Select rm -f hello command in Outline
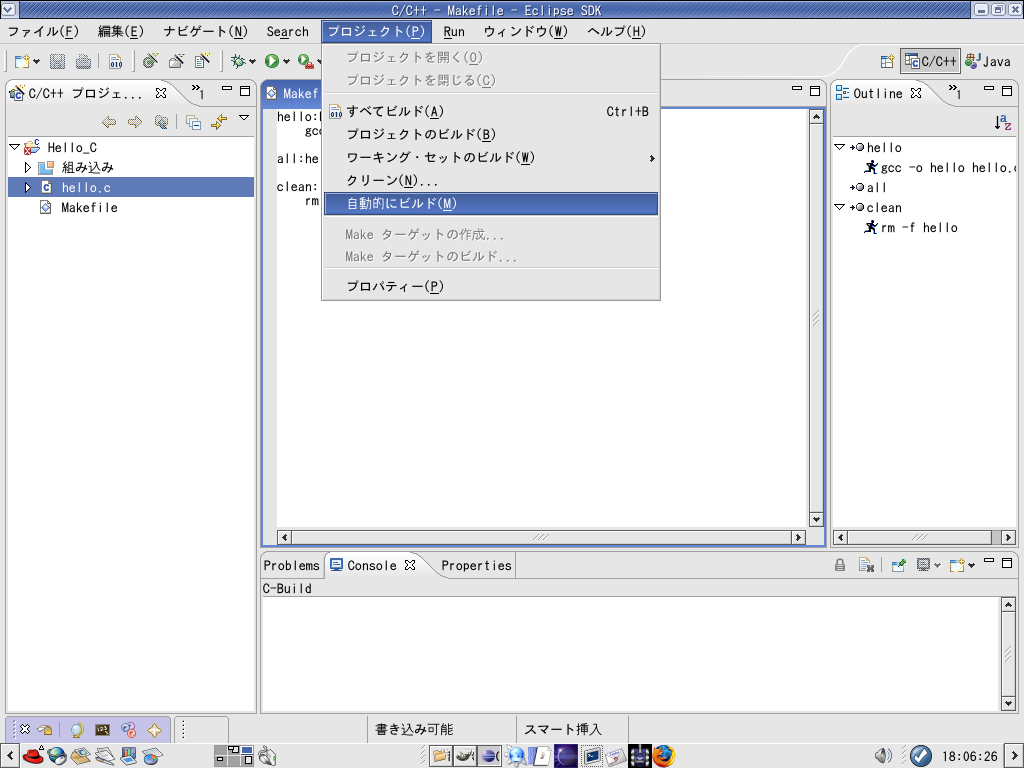 [920, 227]
